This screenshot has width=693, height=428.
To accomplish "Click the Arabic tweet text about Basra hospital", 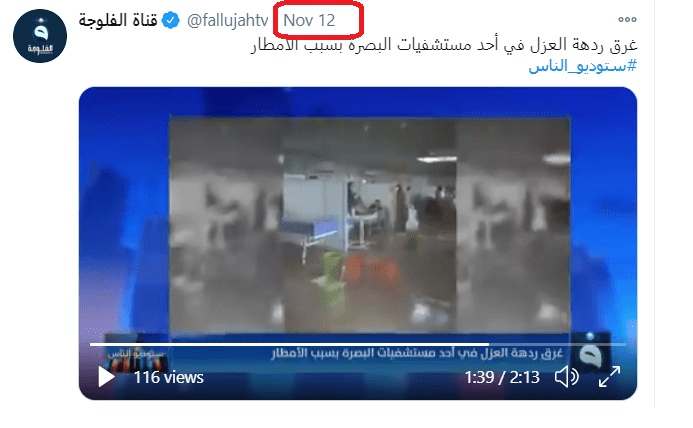I will pos(444,45).
